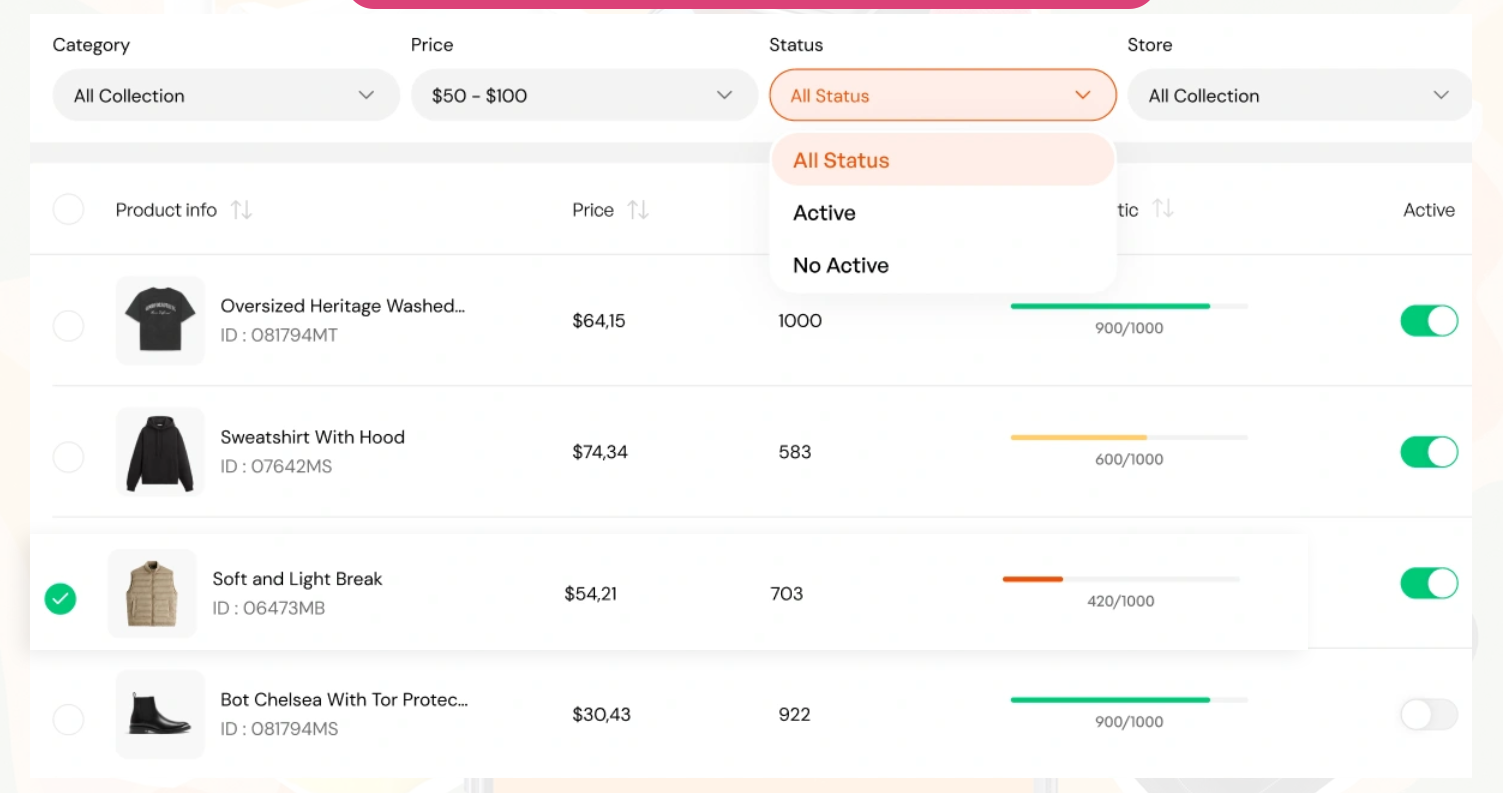Click the ID : 081794MS text
The image size is (1503, 793).
pyautogui.click(x=279, y=729)
